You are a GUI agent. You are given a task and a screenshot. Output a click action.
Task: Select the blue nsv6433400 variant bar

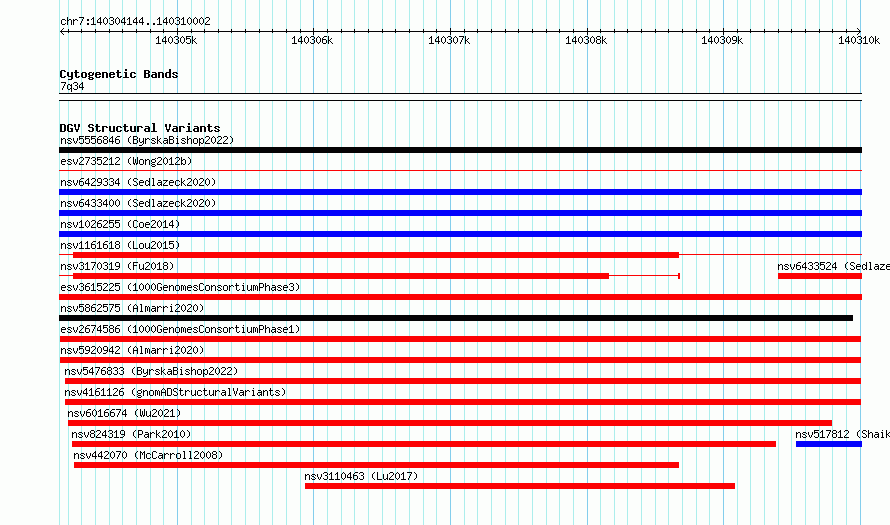tap(460, 213)
